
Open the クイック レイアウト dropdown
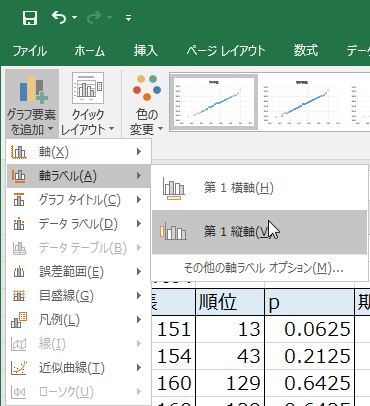click(88, 103)
